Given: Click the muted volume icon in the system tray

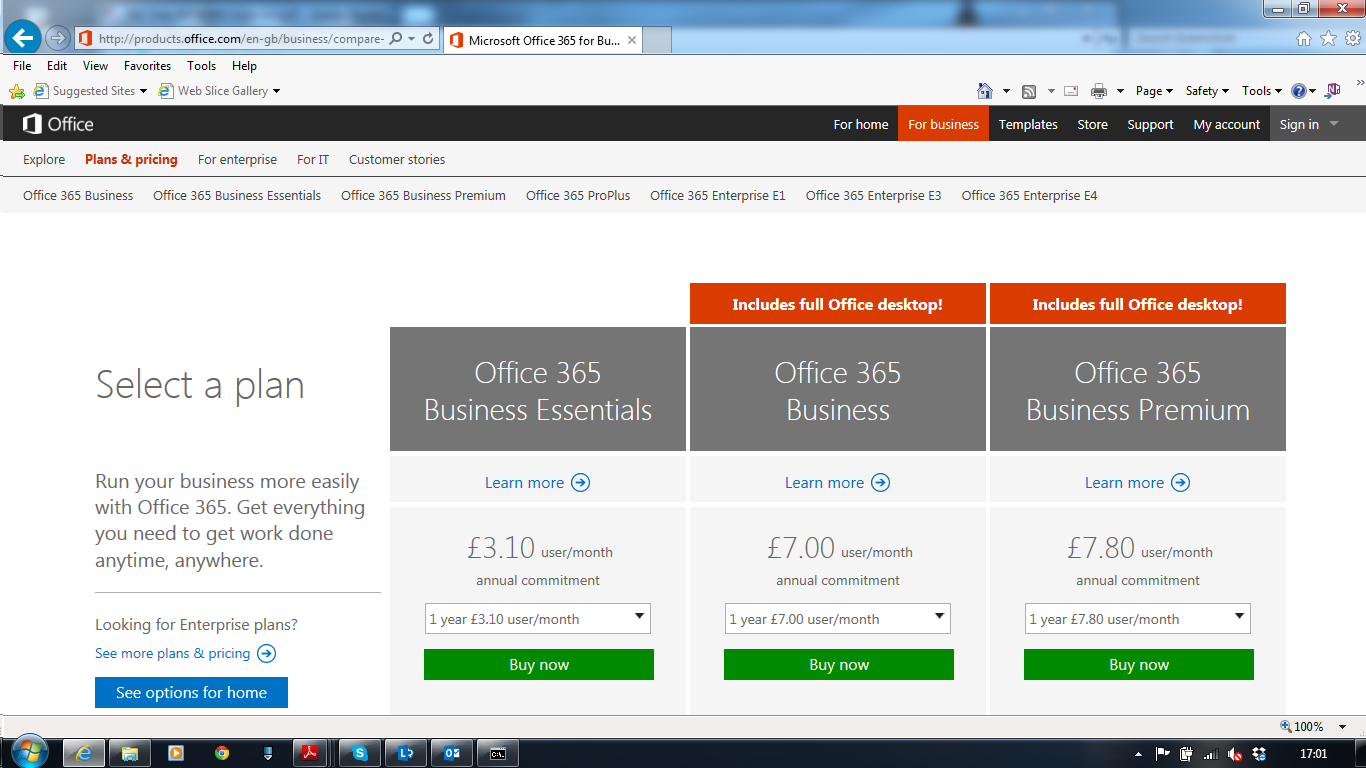Looking at the screenshot, I should point(1235,754).
